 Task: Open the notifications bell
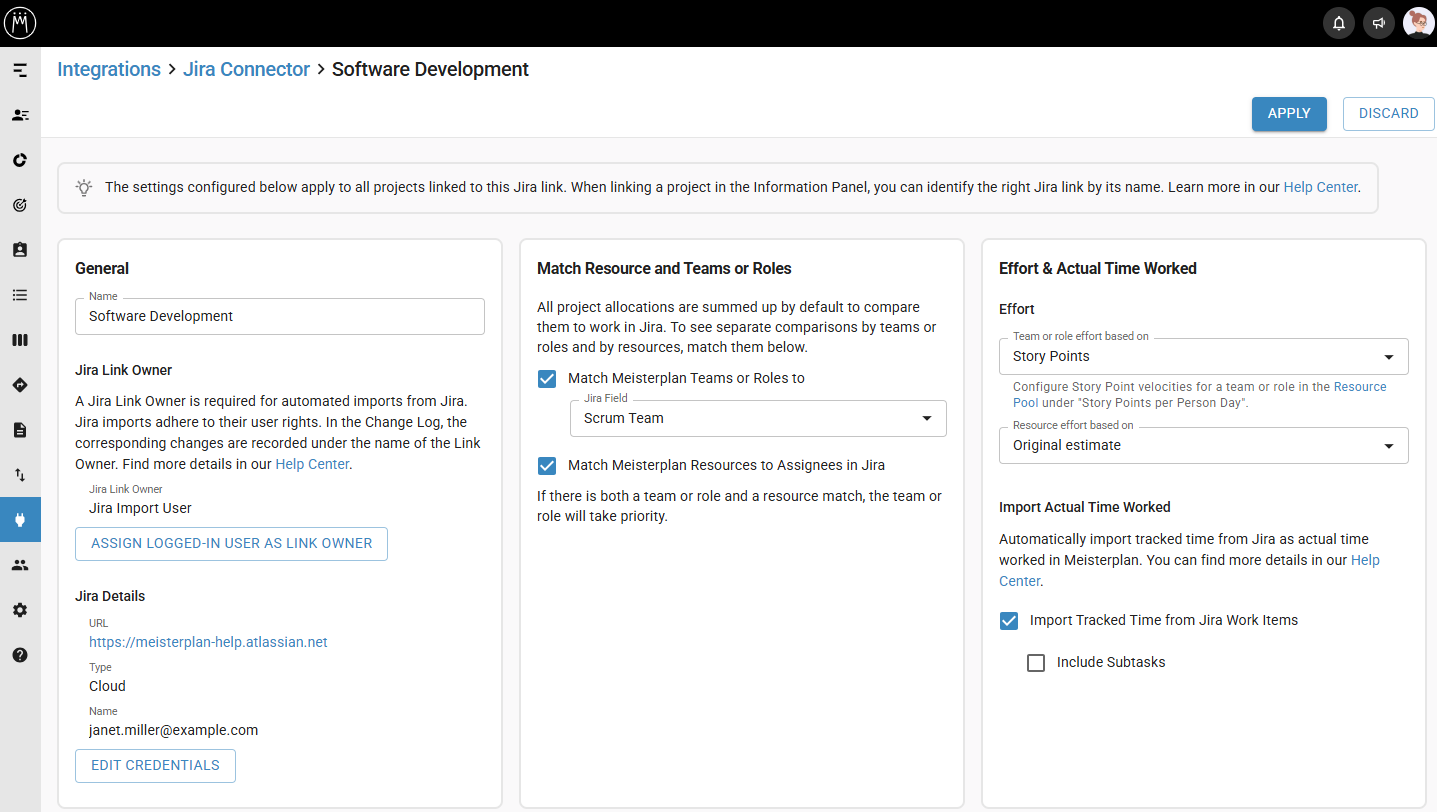1339,23
